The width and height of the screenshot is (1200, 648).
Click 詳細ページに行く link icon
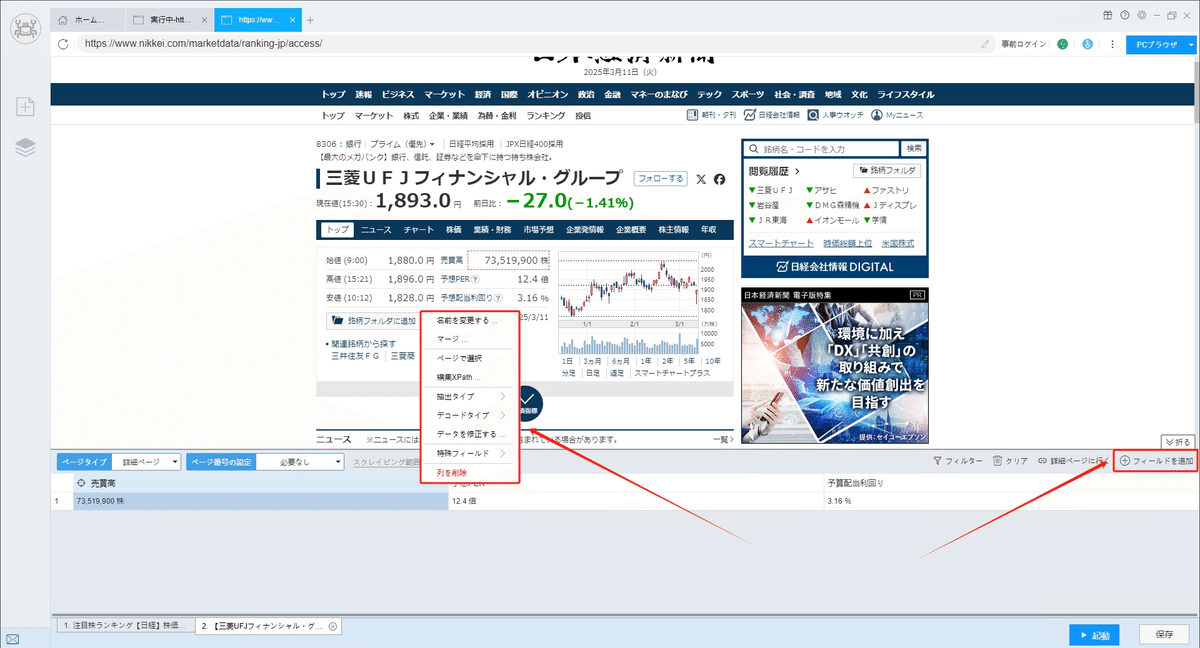(1042, 461)
